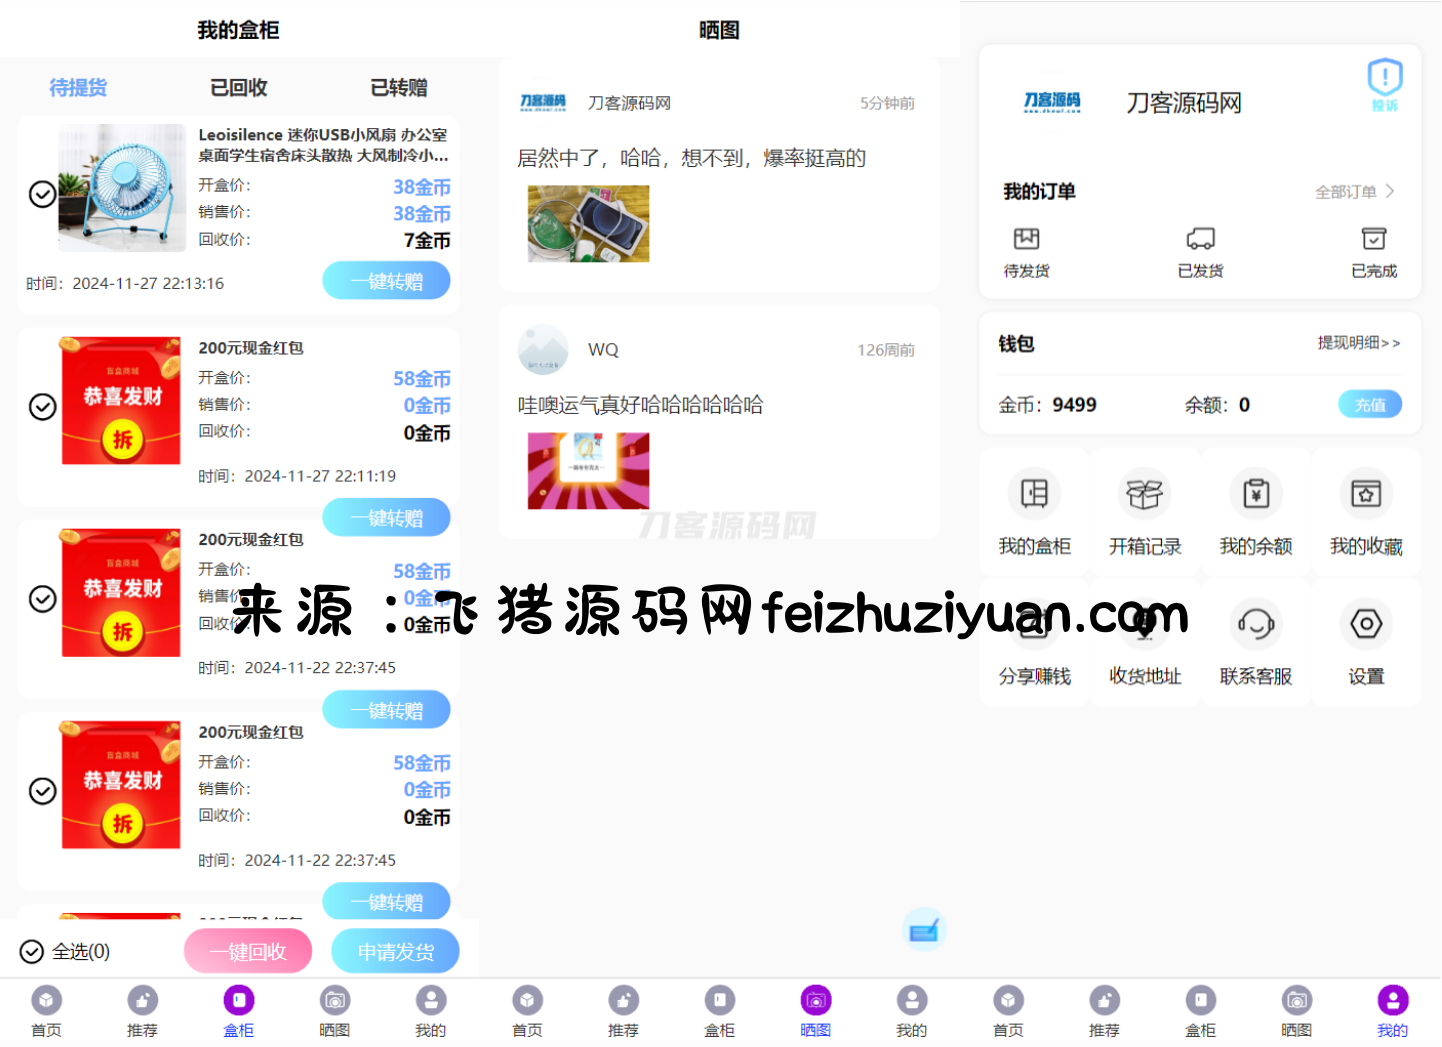
Task: Select the USB fan item checkbox
Action: pos(42,194)
